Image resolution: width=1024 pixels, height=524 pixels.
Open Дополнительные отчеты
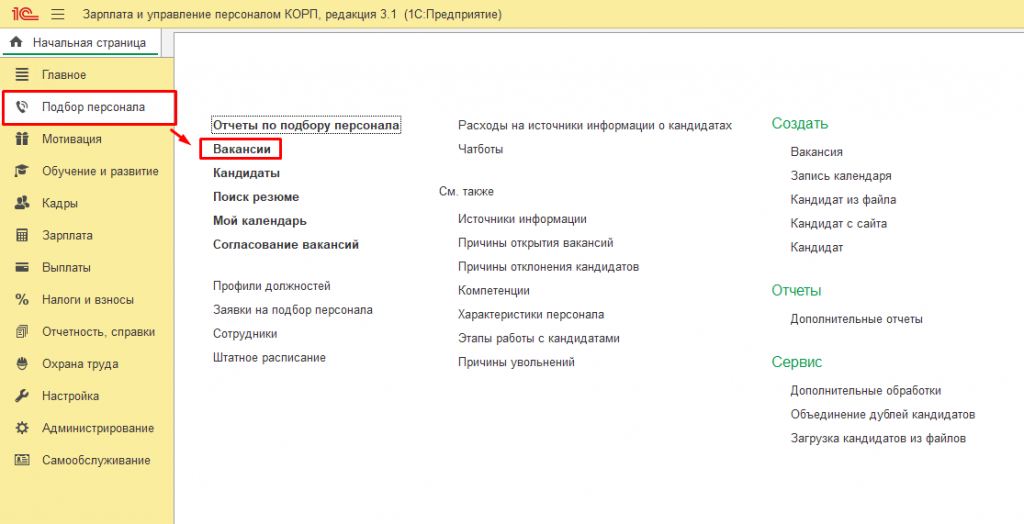pos(856,319)
